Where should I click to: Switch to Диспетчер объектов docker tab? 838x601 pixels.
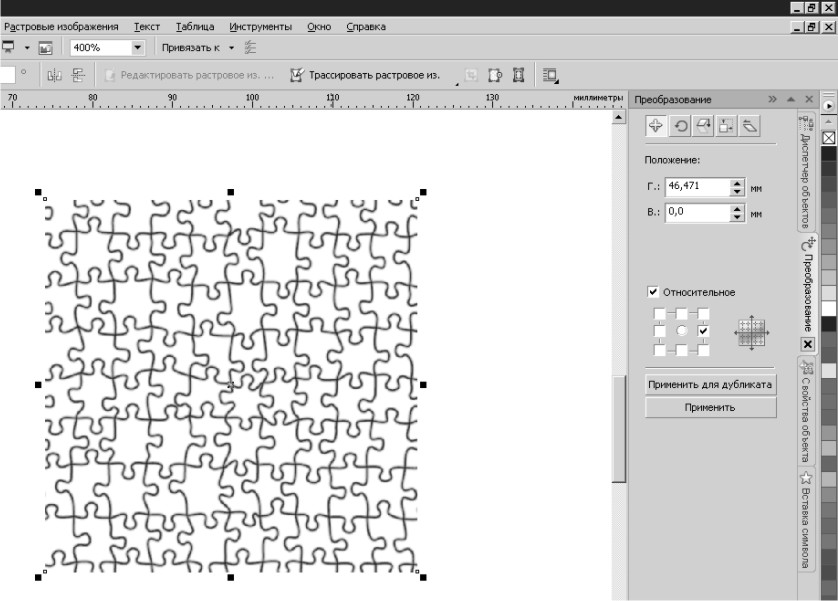(x=806, y=172)
